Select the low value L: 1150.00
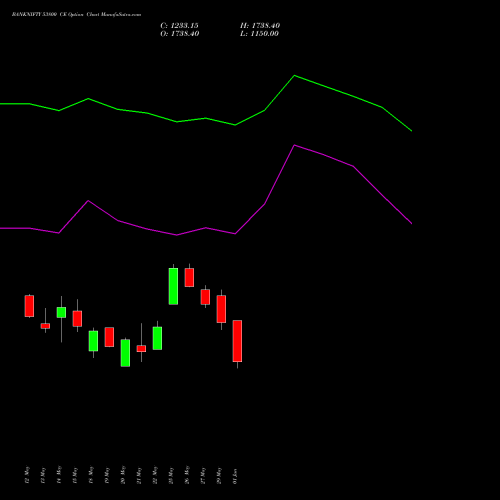Image resolution: width=500 pixels, height=500 pixels. pyautogui.click(x=259, y=34)
